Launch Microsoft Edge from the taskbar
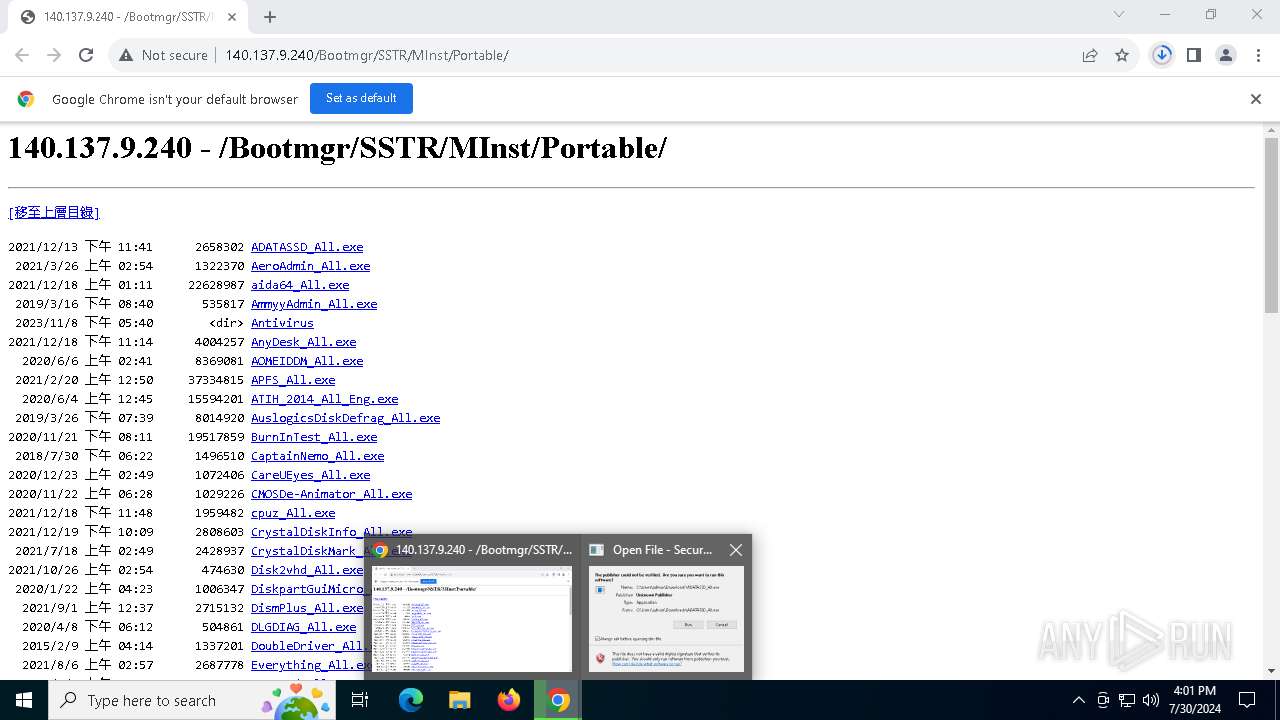 coord(411,700)
